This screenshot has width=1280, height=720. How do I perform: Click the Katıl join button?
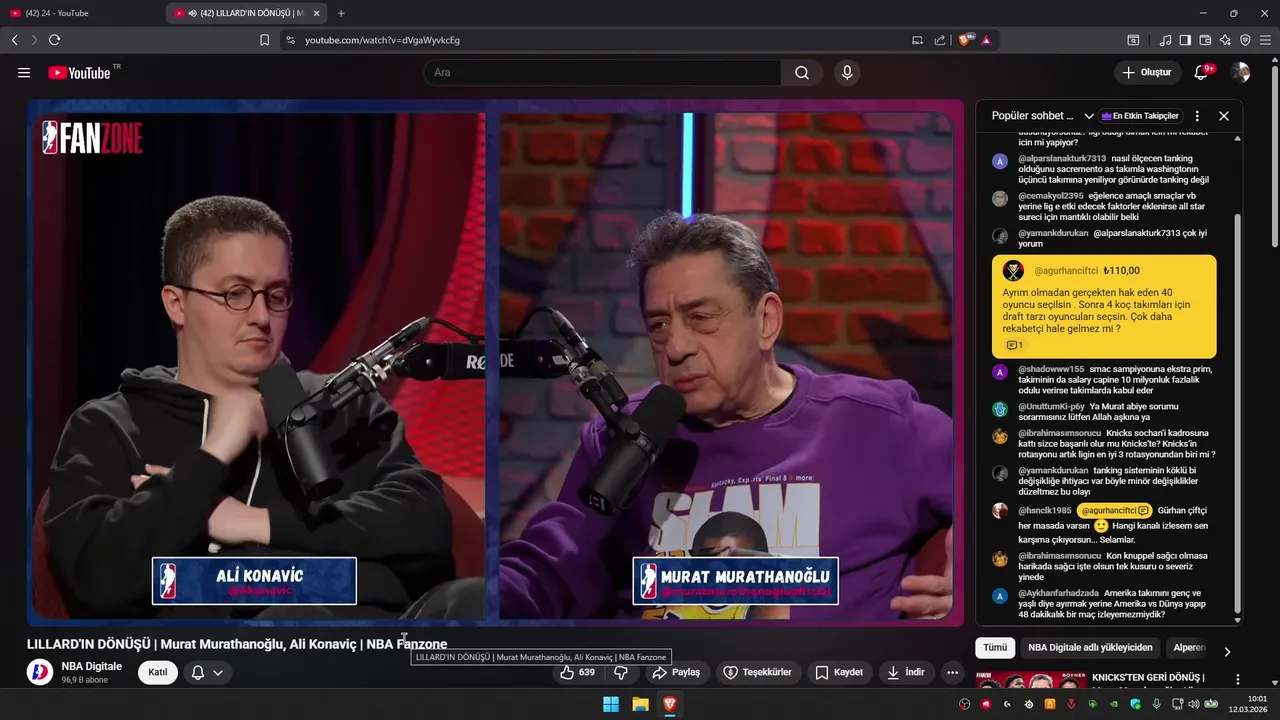click(158, 672)
